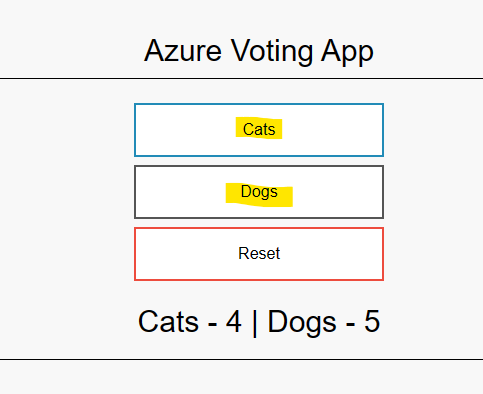Select the yellow highlighted Cats label
483x394 pixels.
point(259,129)
